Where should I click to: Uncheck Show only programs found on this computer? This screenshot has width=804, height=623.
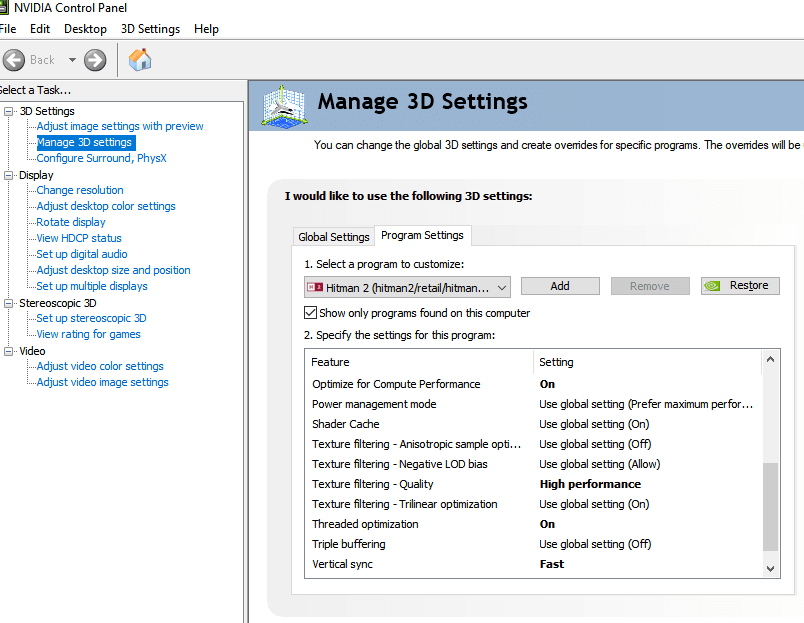pos(311,313)
